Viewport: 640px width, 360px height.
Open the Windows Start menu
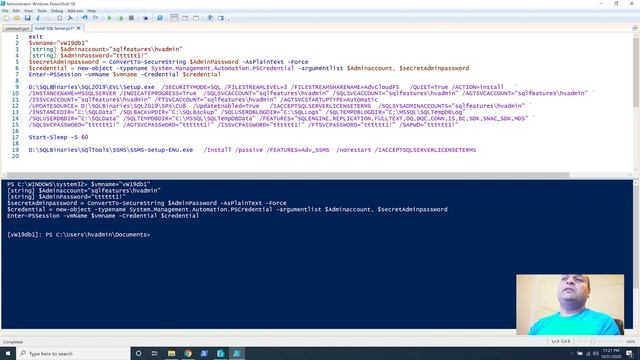[x=8, y=353]
